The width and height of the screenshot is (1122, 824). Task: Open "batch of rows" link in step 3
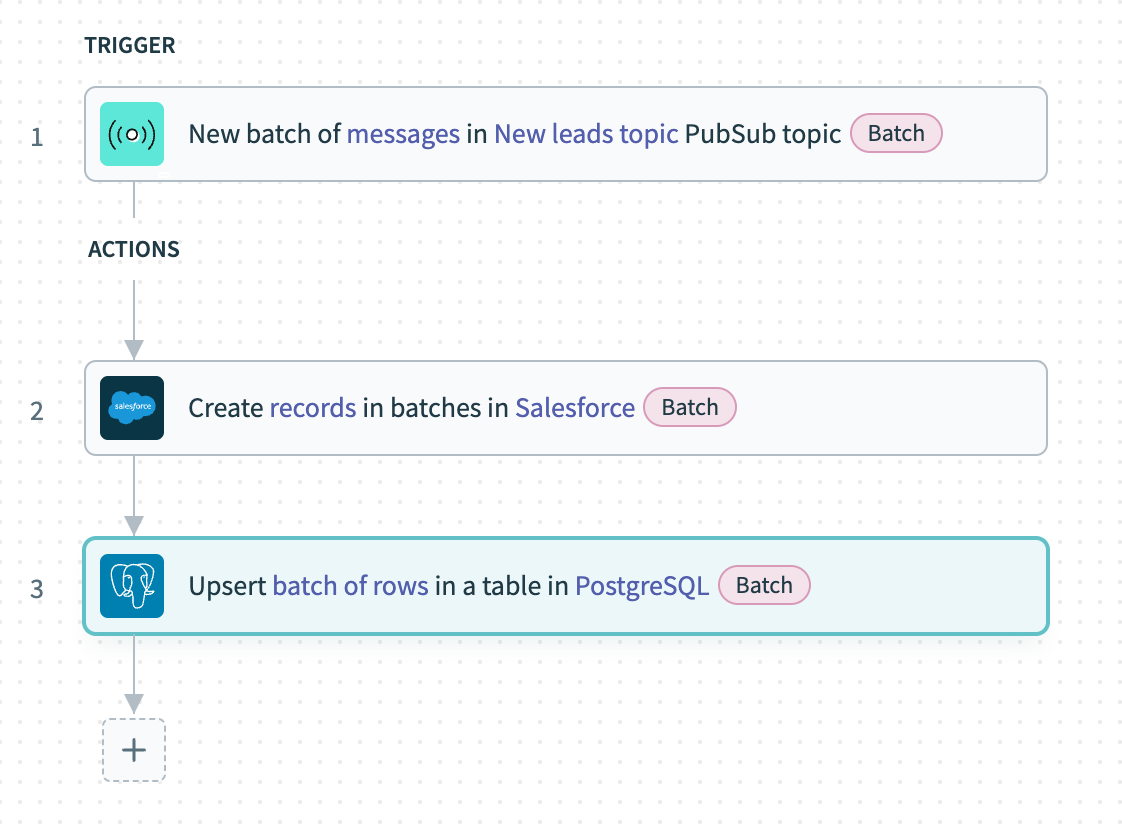point(350,586)
